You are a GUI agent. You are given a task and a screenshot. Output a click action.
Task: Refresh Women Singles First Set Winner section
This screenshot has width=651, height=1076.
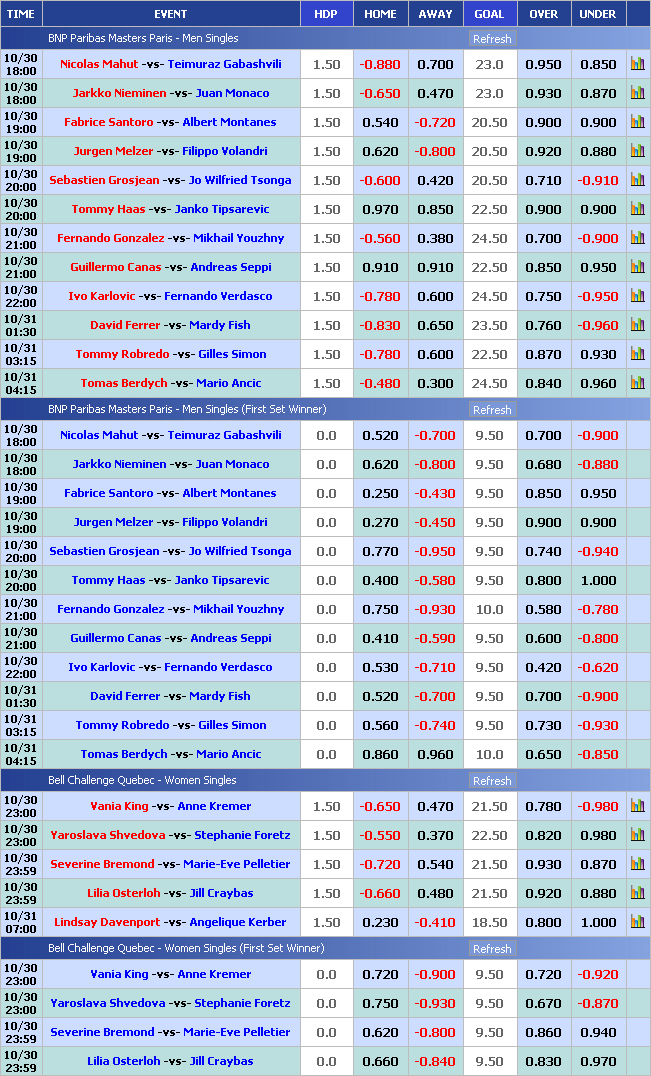(491, 949)
